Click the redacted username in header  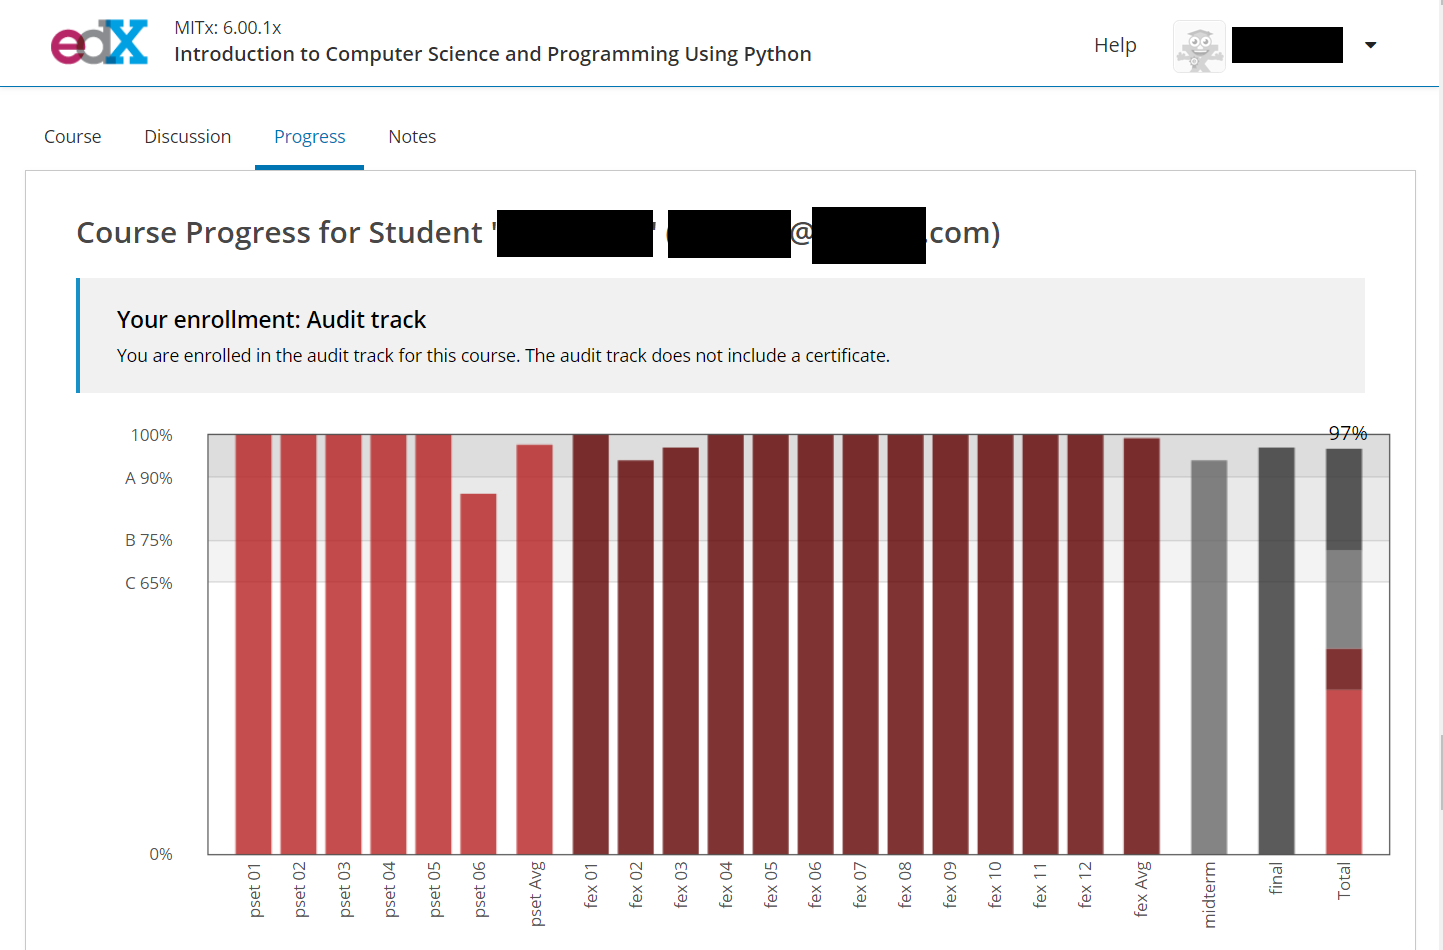[x=1286, y=45]
